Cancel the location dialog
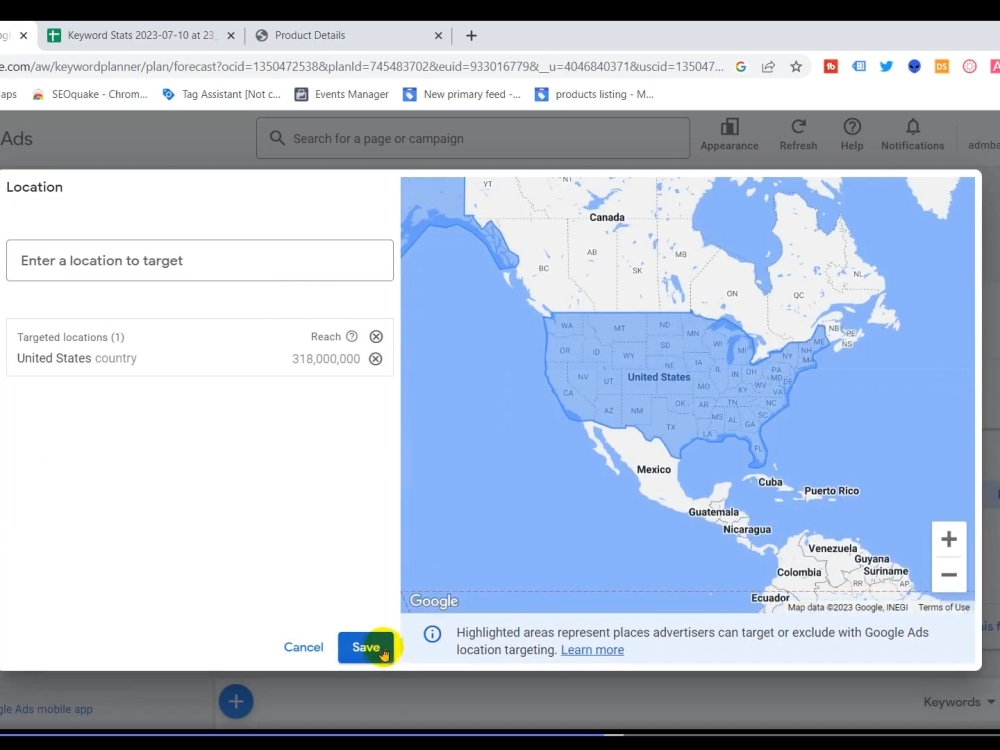This screenshot has width=1000, height=750. tap(304, 647)
